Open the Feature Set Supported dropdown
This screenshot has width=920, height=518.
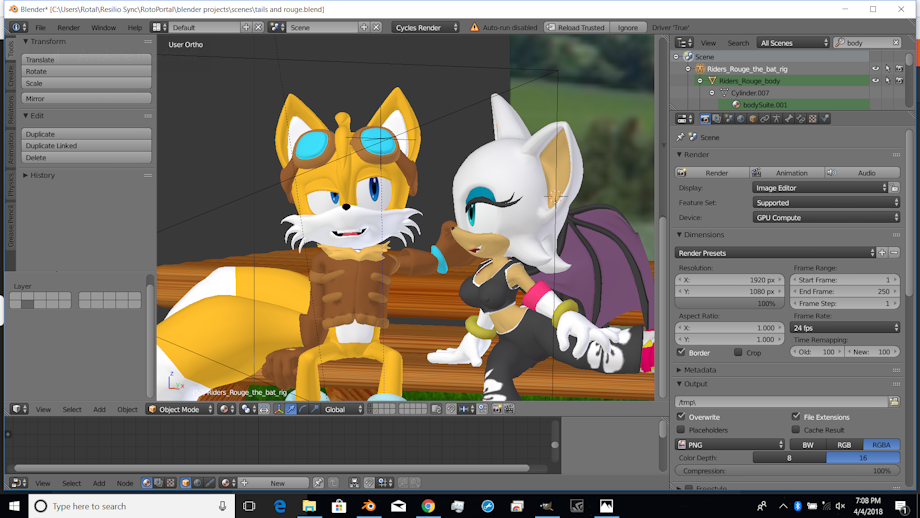[826, 202]
